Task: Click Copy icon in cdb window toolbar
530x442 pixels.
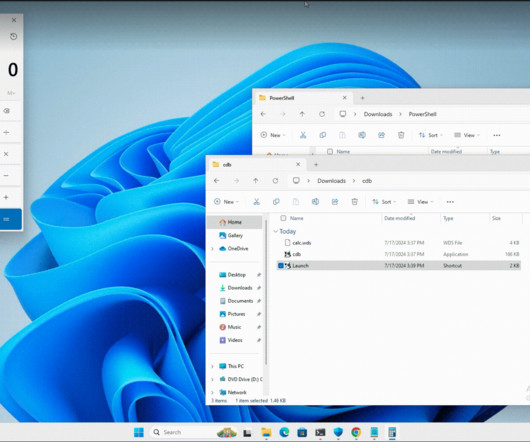Action: click(x=276, y=202)
